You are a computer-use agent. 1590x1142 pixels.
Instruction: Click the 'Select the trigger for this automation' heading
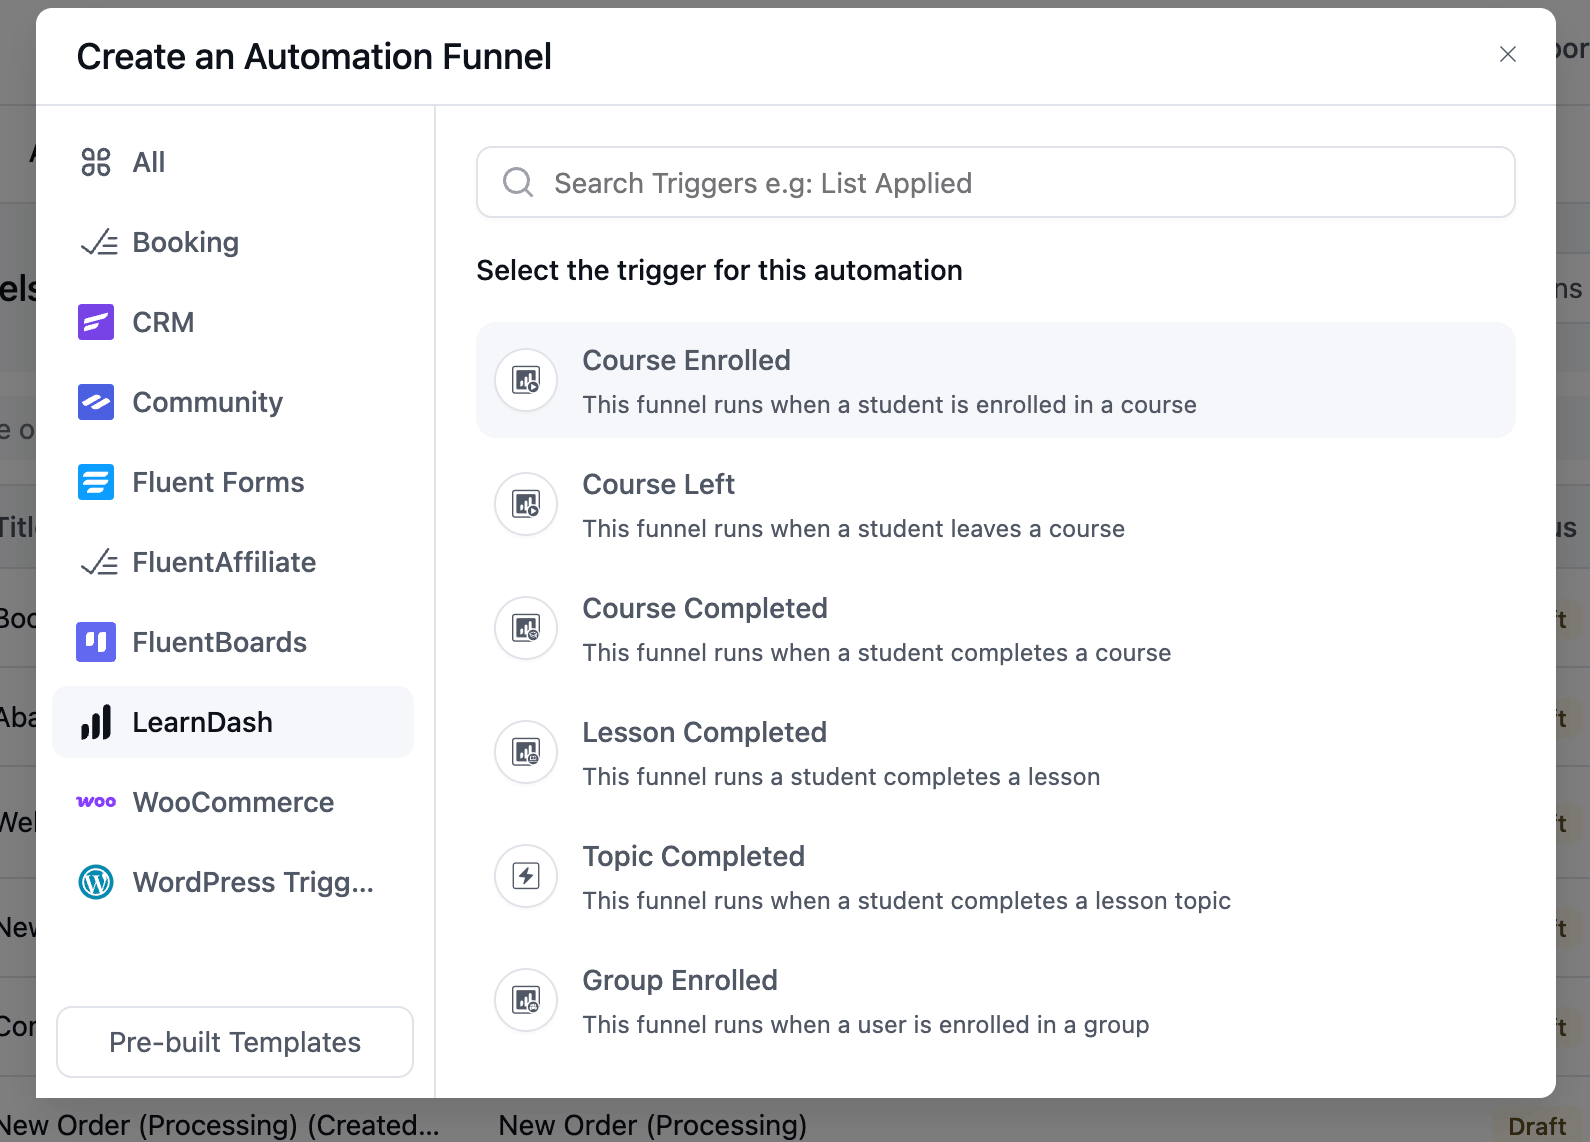tap(719, 270)
